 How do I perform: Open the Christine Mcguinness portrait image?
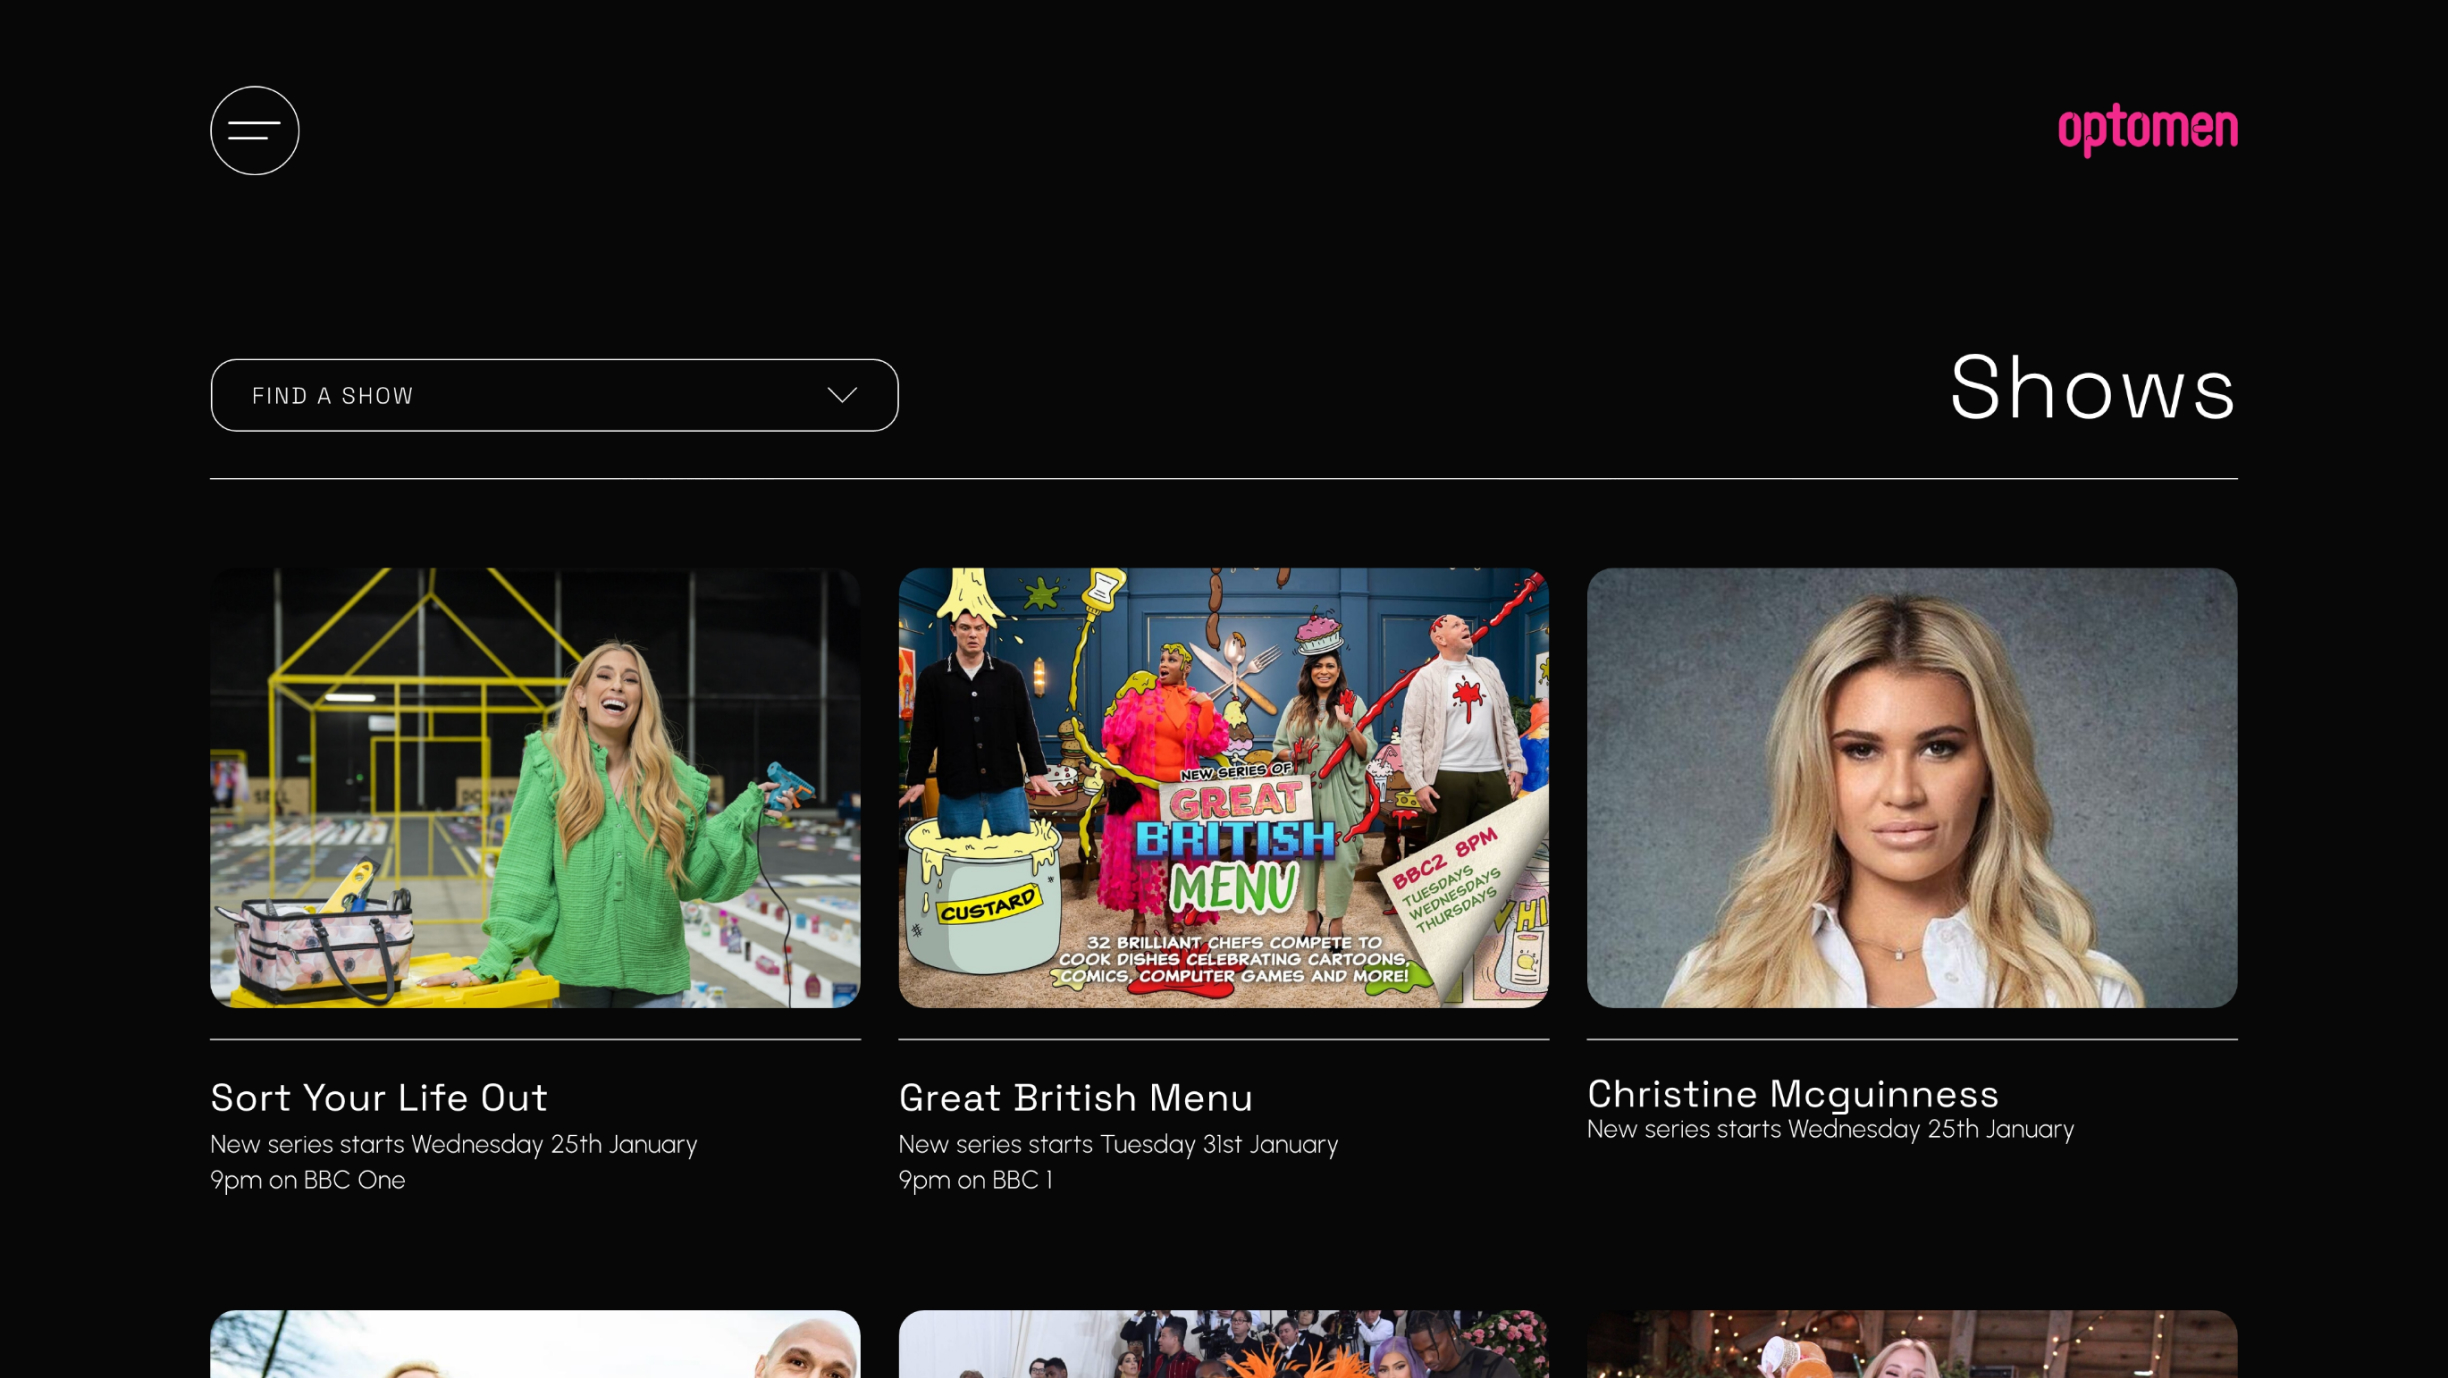[x=1911, y=787]
